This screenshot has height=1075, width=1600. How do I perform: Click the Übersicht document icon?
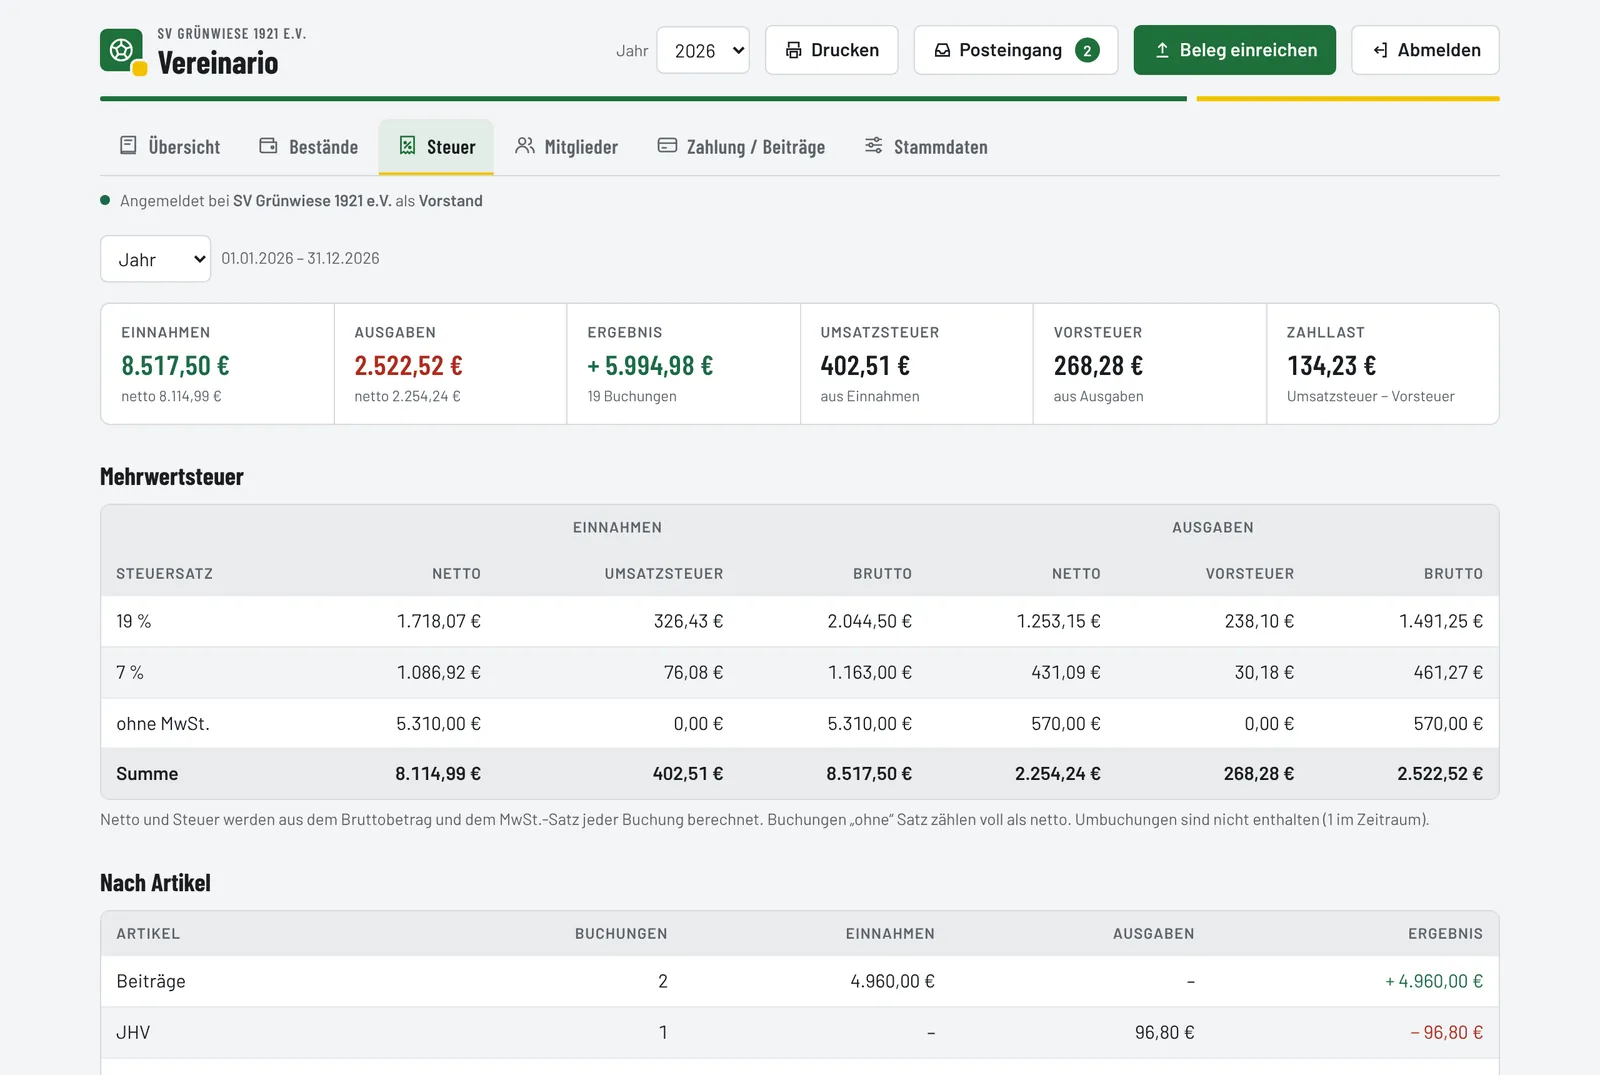tap(128, 145)
